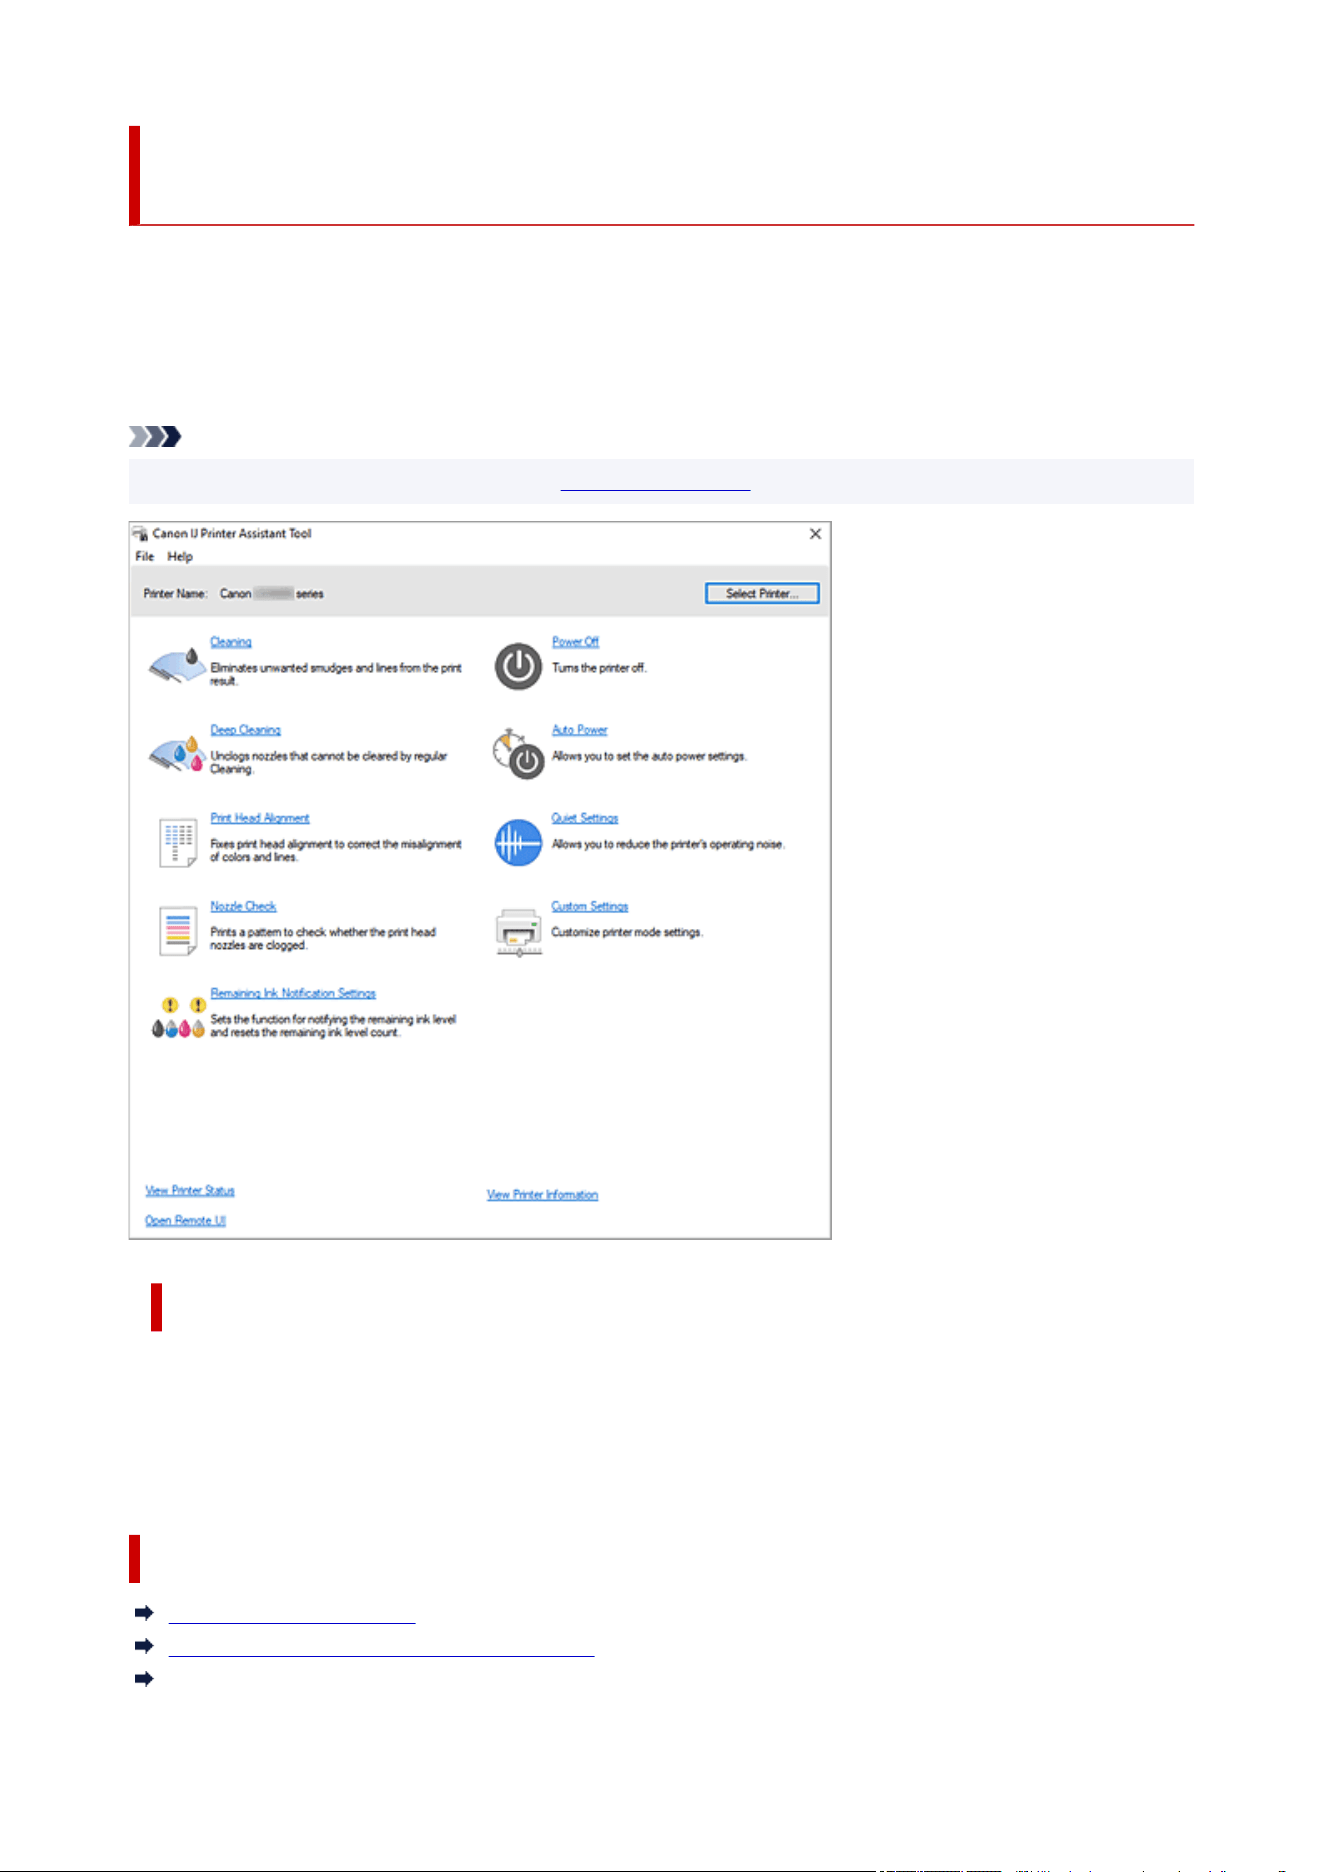Screen dimensions: 1324x1872
Task: Click the Power Off round power icon
Action: pos(518,667)
